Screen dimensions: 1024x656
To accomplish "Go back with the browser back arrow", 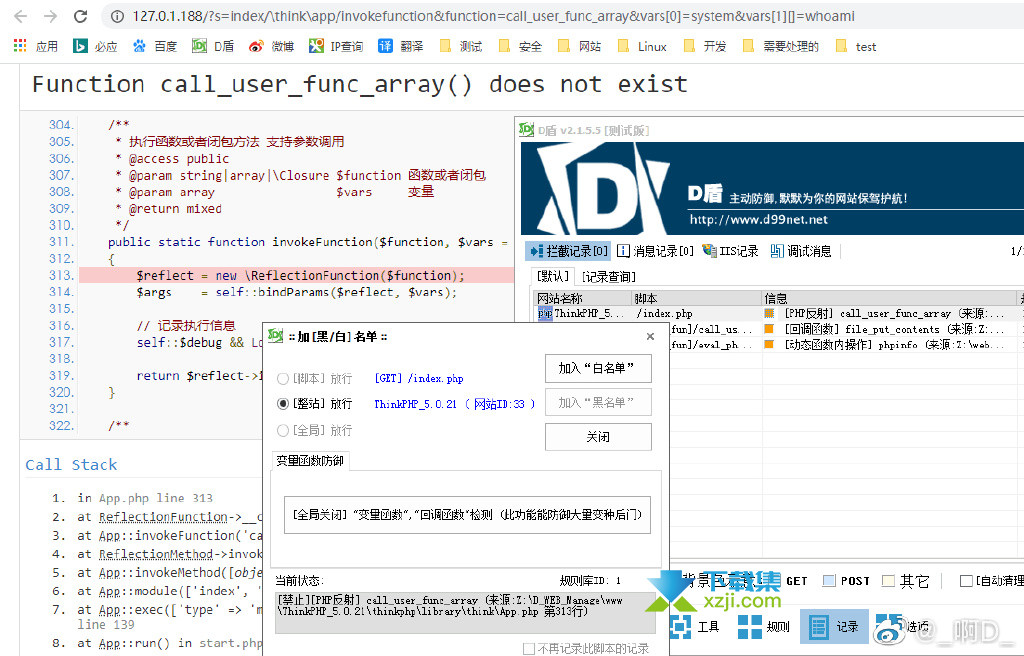I will 20,16.
